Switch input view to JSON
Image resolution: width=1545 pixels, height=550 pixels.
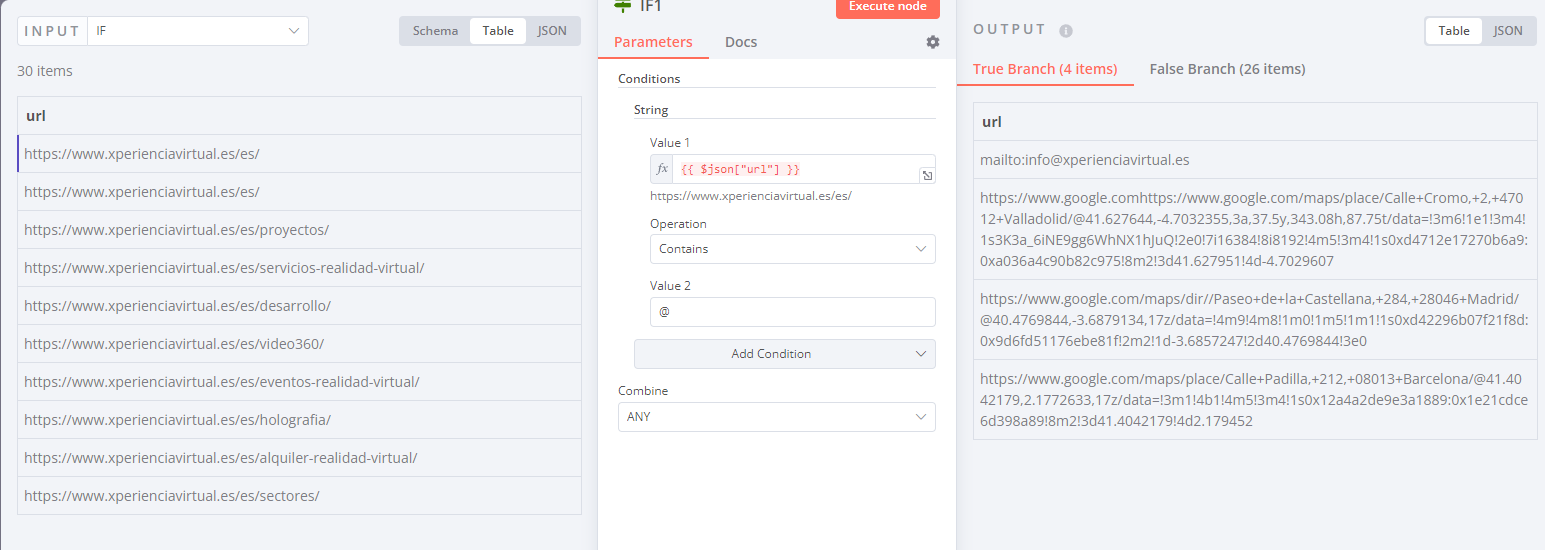[x=552, y=31]
